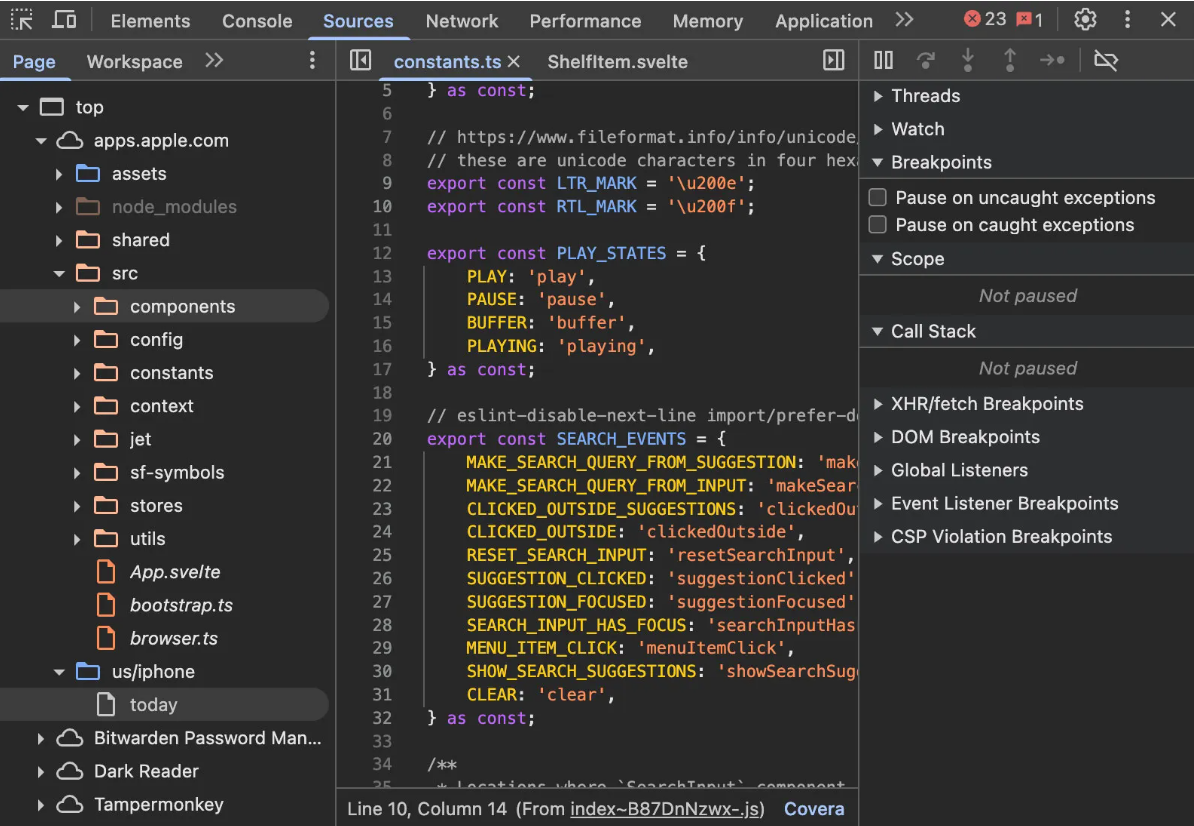The width and height of the screenshot is (1194, 826).
Task: Click the device toolbar toggle icon
Action: click(64, 20)
